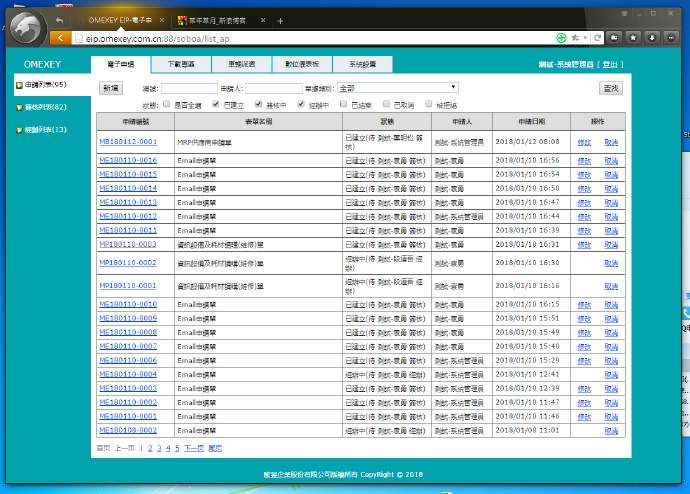Screen dimensions: 690x494
Task: Click green arrow icon beside 簽核列表(82)
Action: pyautogui.click(x=19, y=107)
